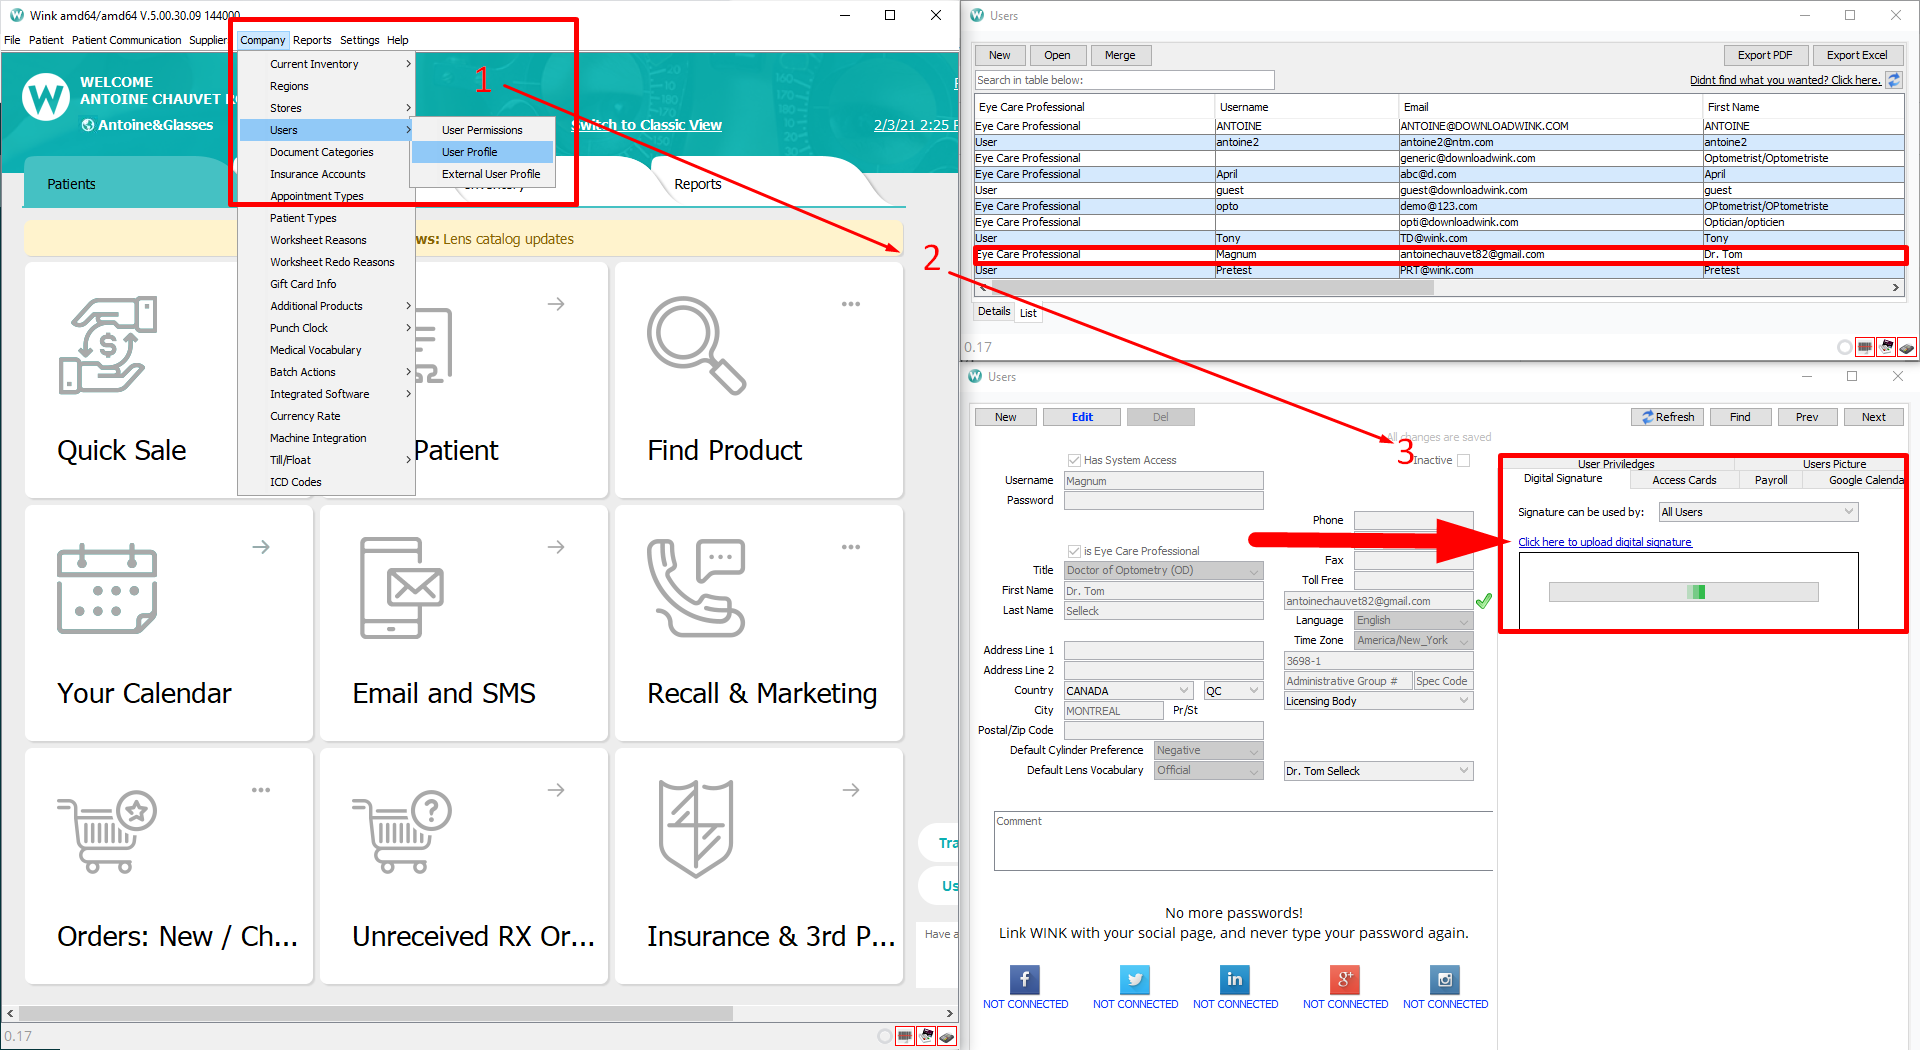The height and width of the screenshot is (1050, 1920).
Task: Click the Comment text area
Action: 1243,841
